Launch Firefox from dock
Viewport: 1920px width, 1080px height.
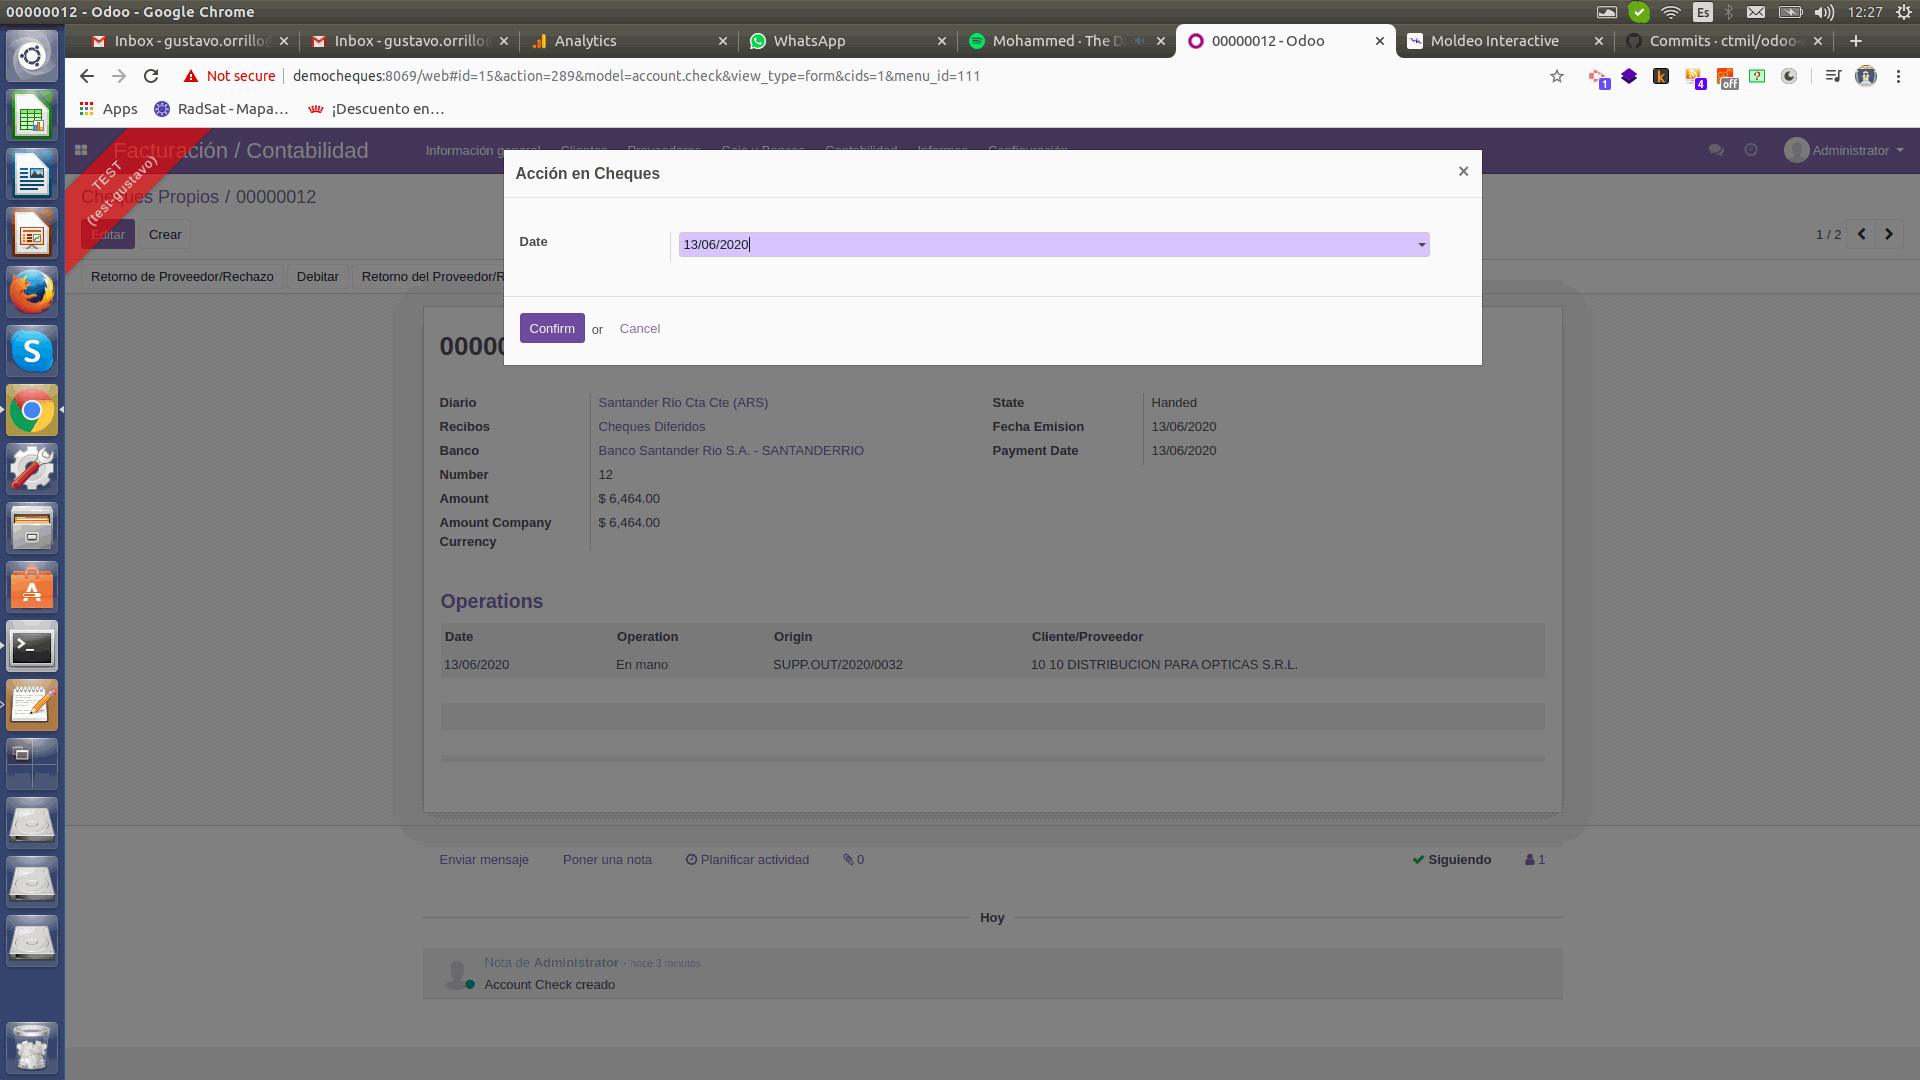coord(32,292)
